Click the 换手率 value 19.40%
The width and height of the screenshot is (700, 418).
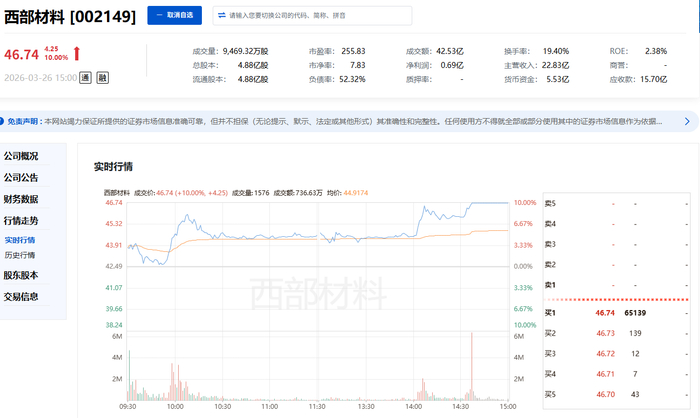[556, 51]
